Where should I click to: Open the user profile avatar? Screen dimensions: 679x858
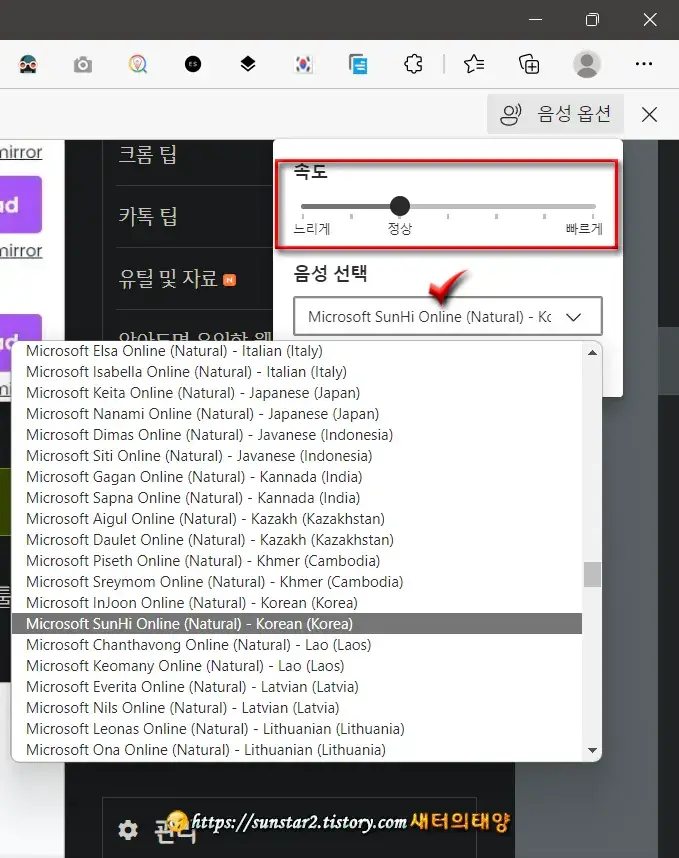587,65
